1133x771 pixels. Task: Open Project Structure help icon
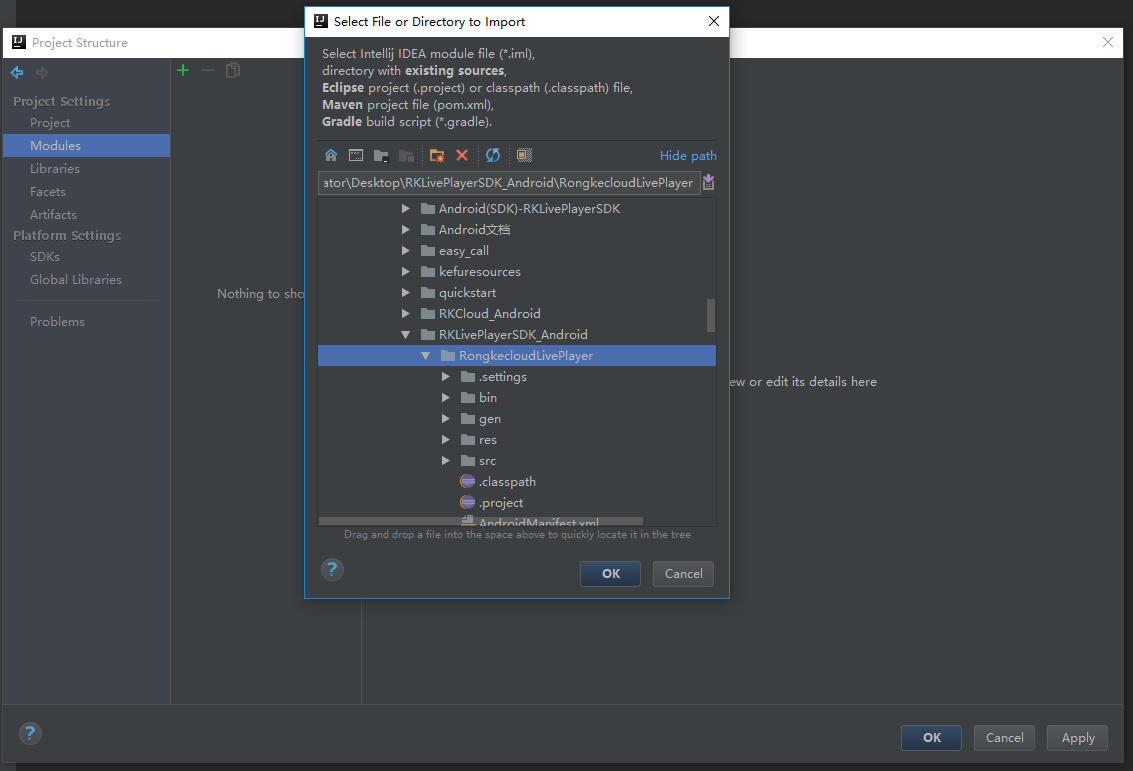[30, 733]
